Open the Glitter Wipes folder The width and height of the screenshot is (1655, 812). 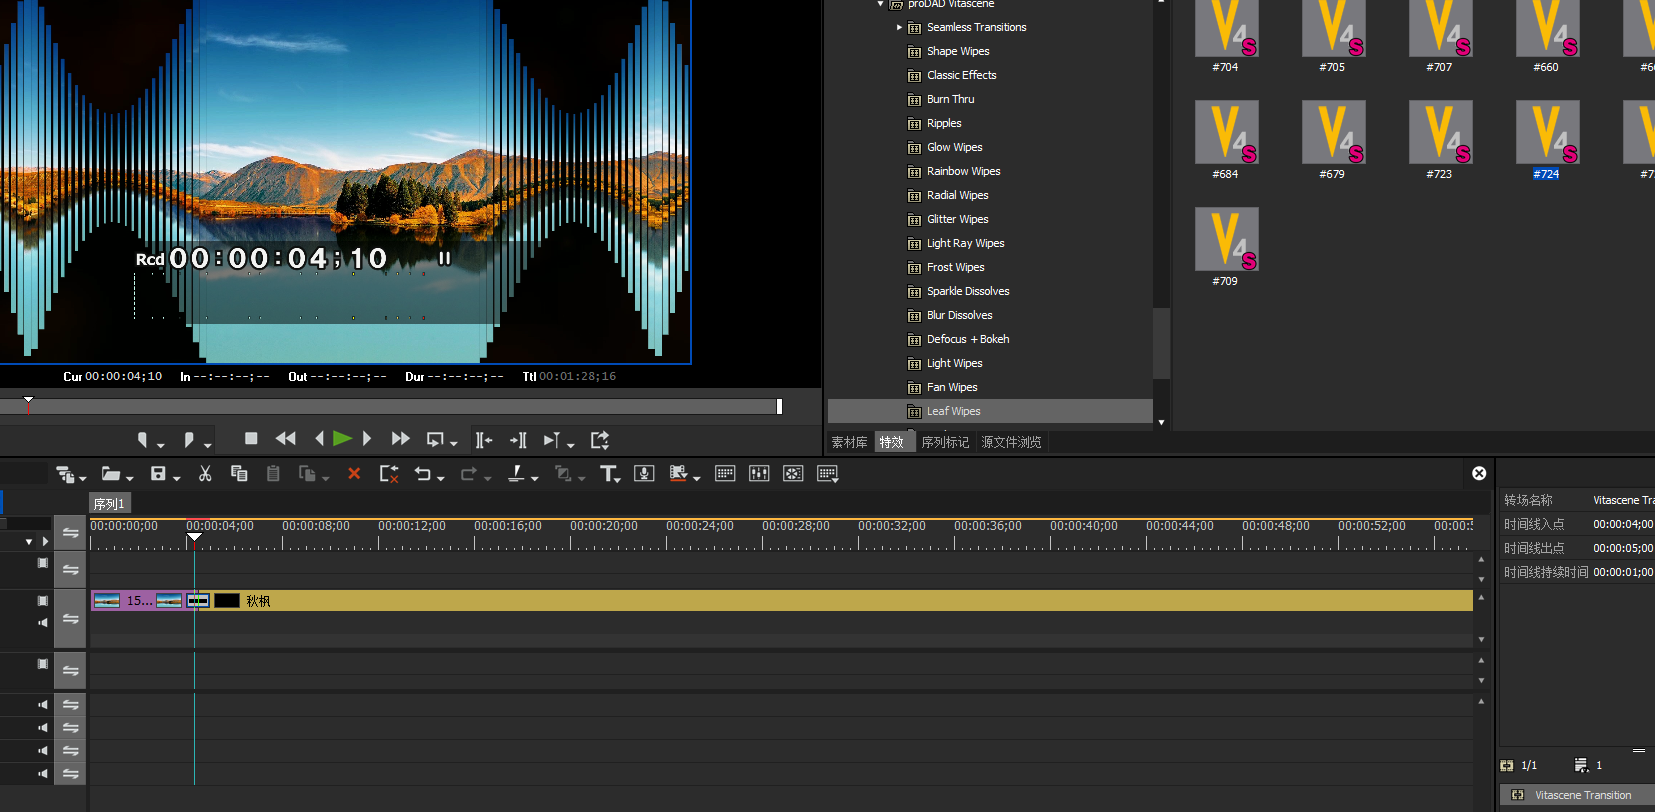click(x=957, y=219)
